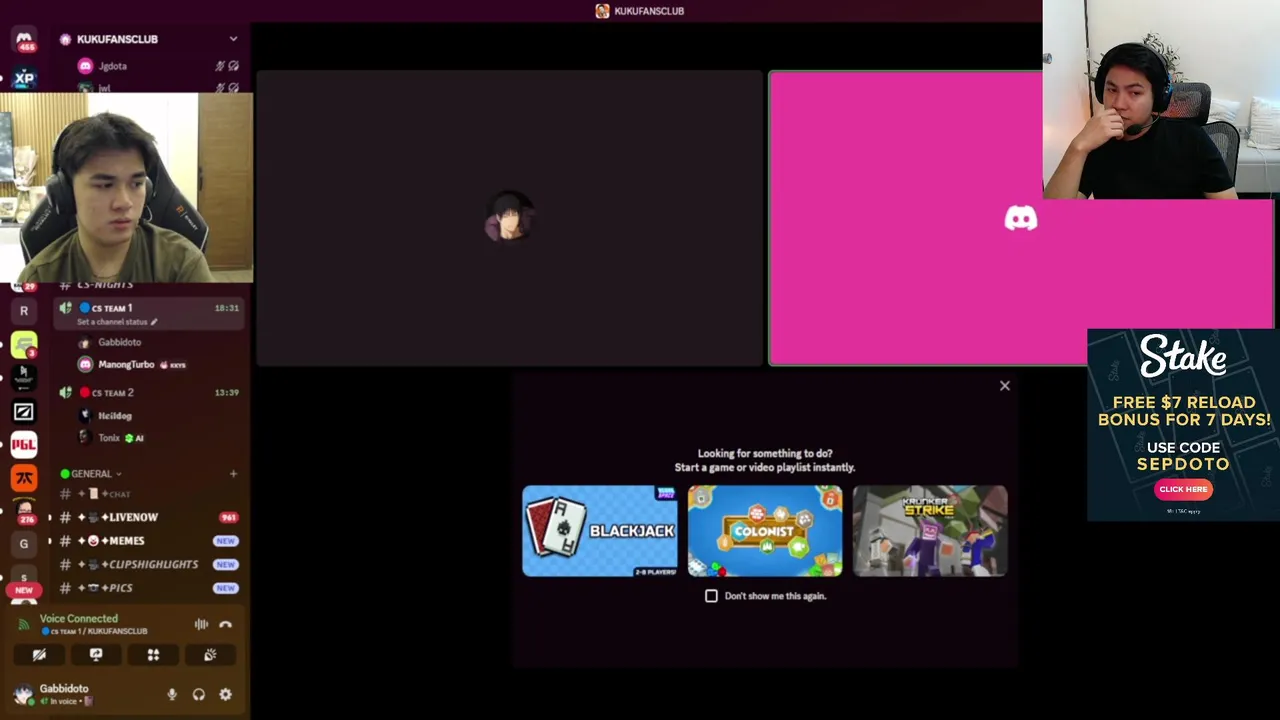Open the XP server icon
Screen dimensions: 1280x720
point(24,78)
